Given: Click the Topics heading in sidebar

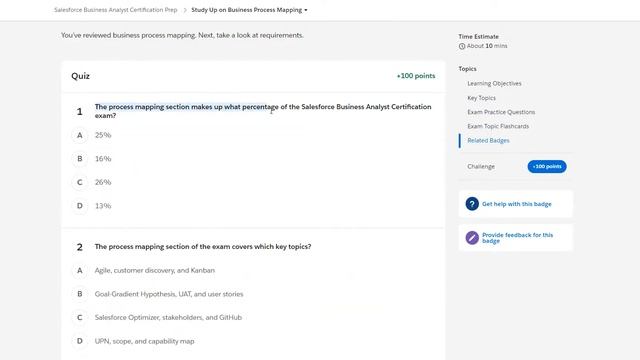Looking at the screenshot, I should 467,69.
